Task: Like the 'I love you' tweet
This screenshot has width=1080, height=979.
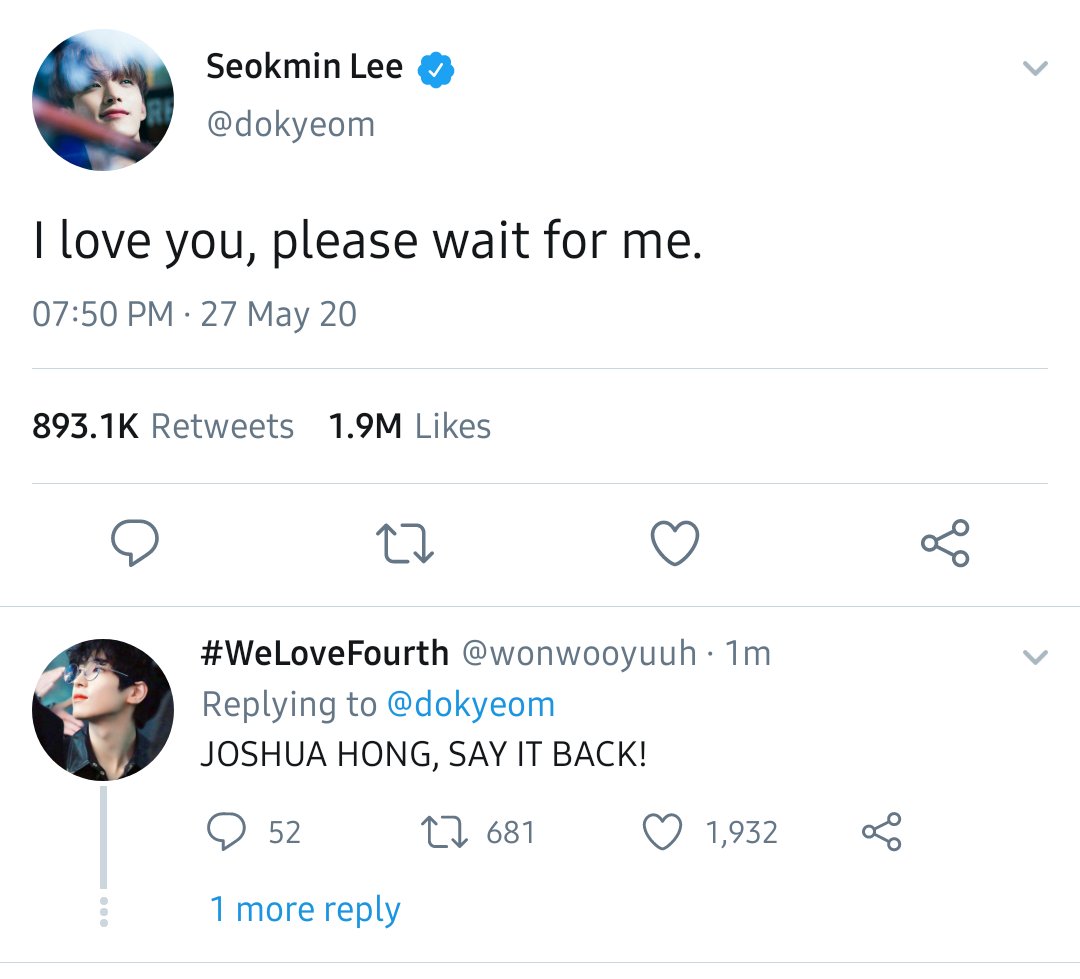Action: (x=675, y=544)
